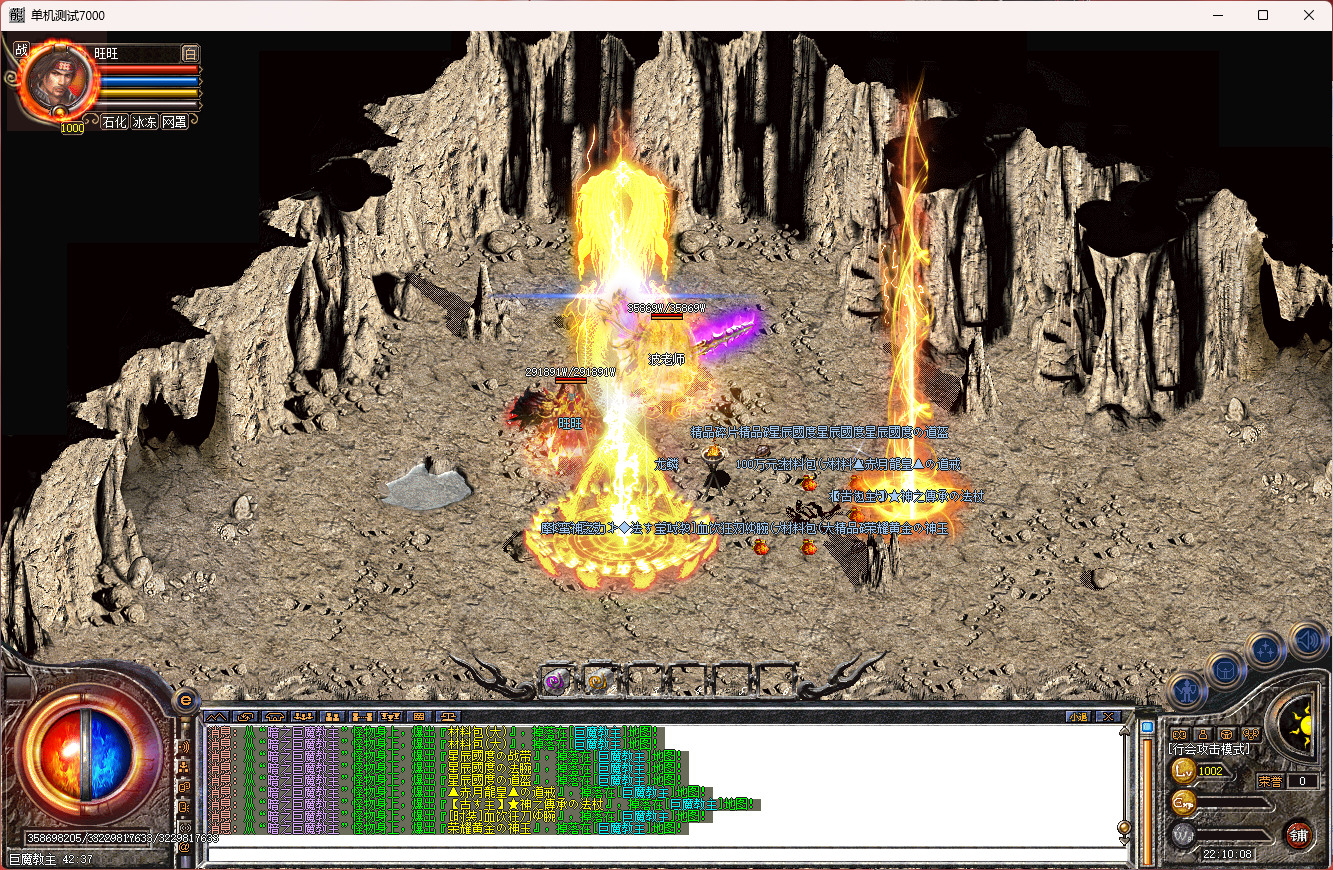Screen dimensions: 1333x870
Task: Switch the 行会攻击模式 attack mode label
Action: pyautogui.click(x=1209, y=750)
